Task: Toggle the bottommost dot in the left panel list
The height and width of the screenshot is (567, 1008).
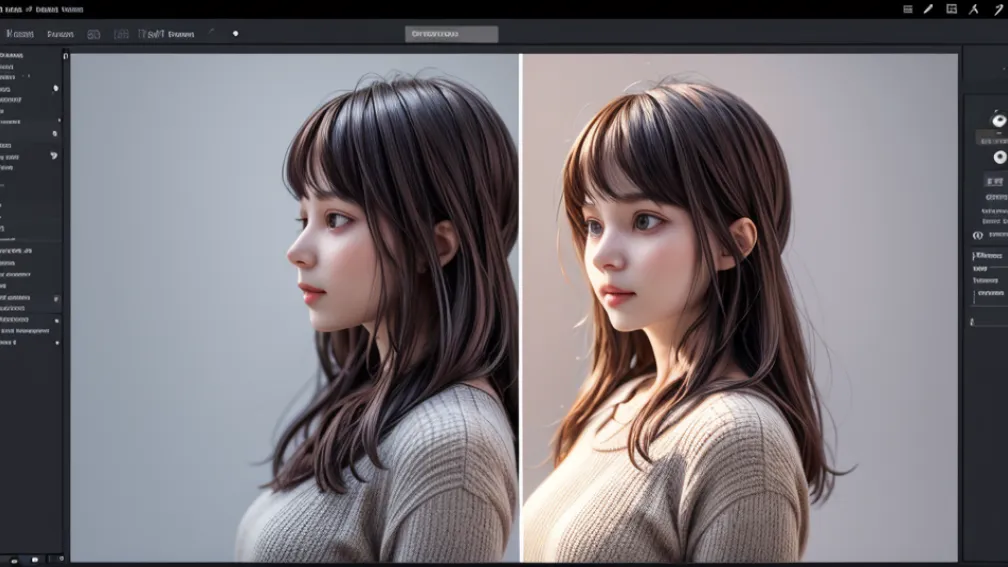Action: pos(57,343)
